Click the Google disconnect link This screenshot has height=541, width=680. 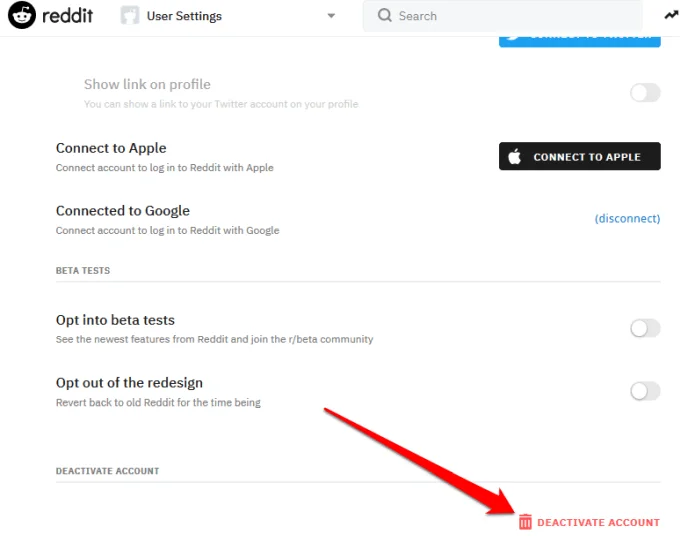pos(627,218)
